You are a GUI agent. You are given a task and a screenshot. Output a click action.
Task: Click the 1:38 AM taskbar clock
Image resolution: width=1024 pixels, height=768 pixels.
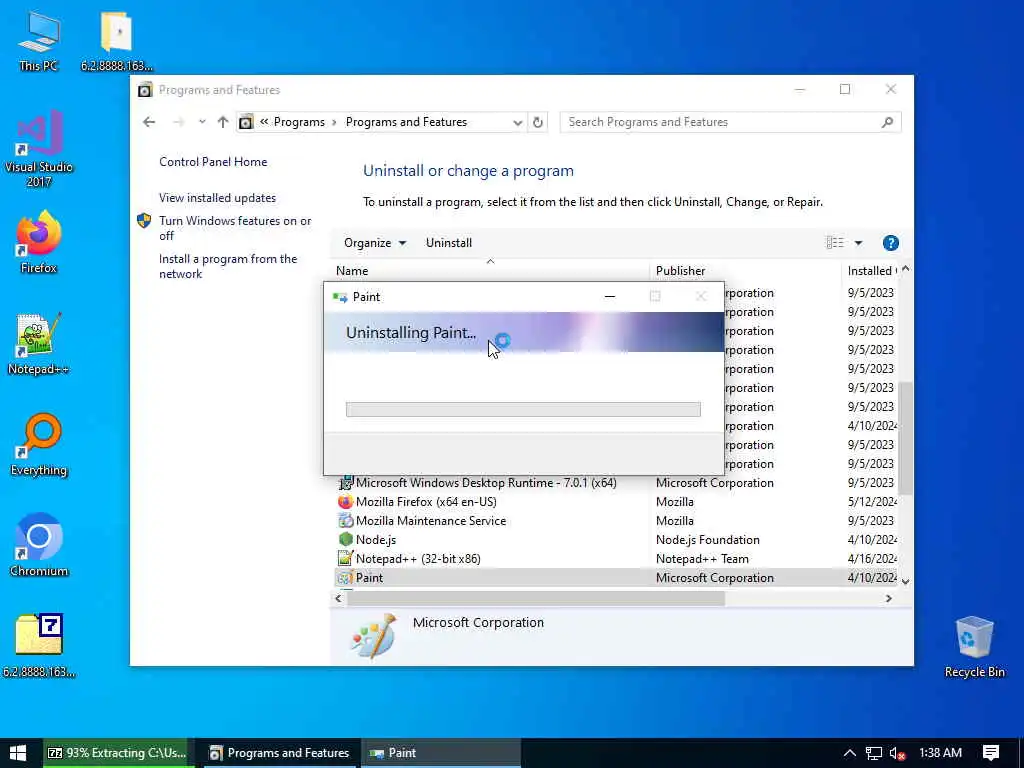pos(940,753)
